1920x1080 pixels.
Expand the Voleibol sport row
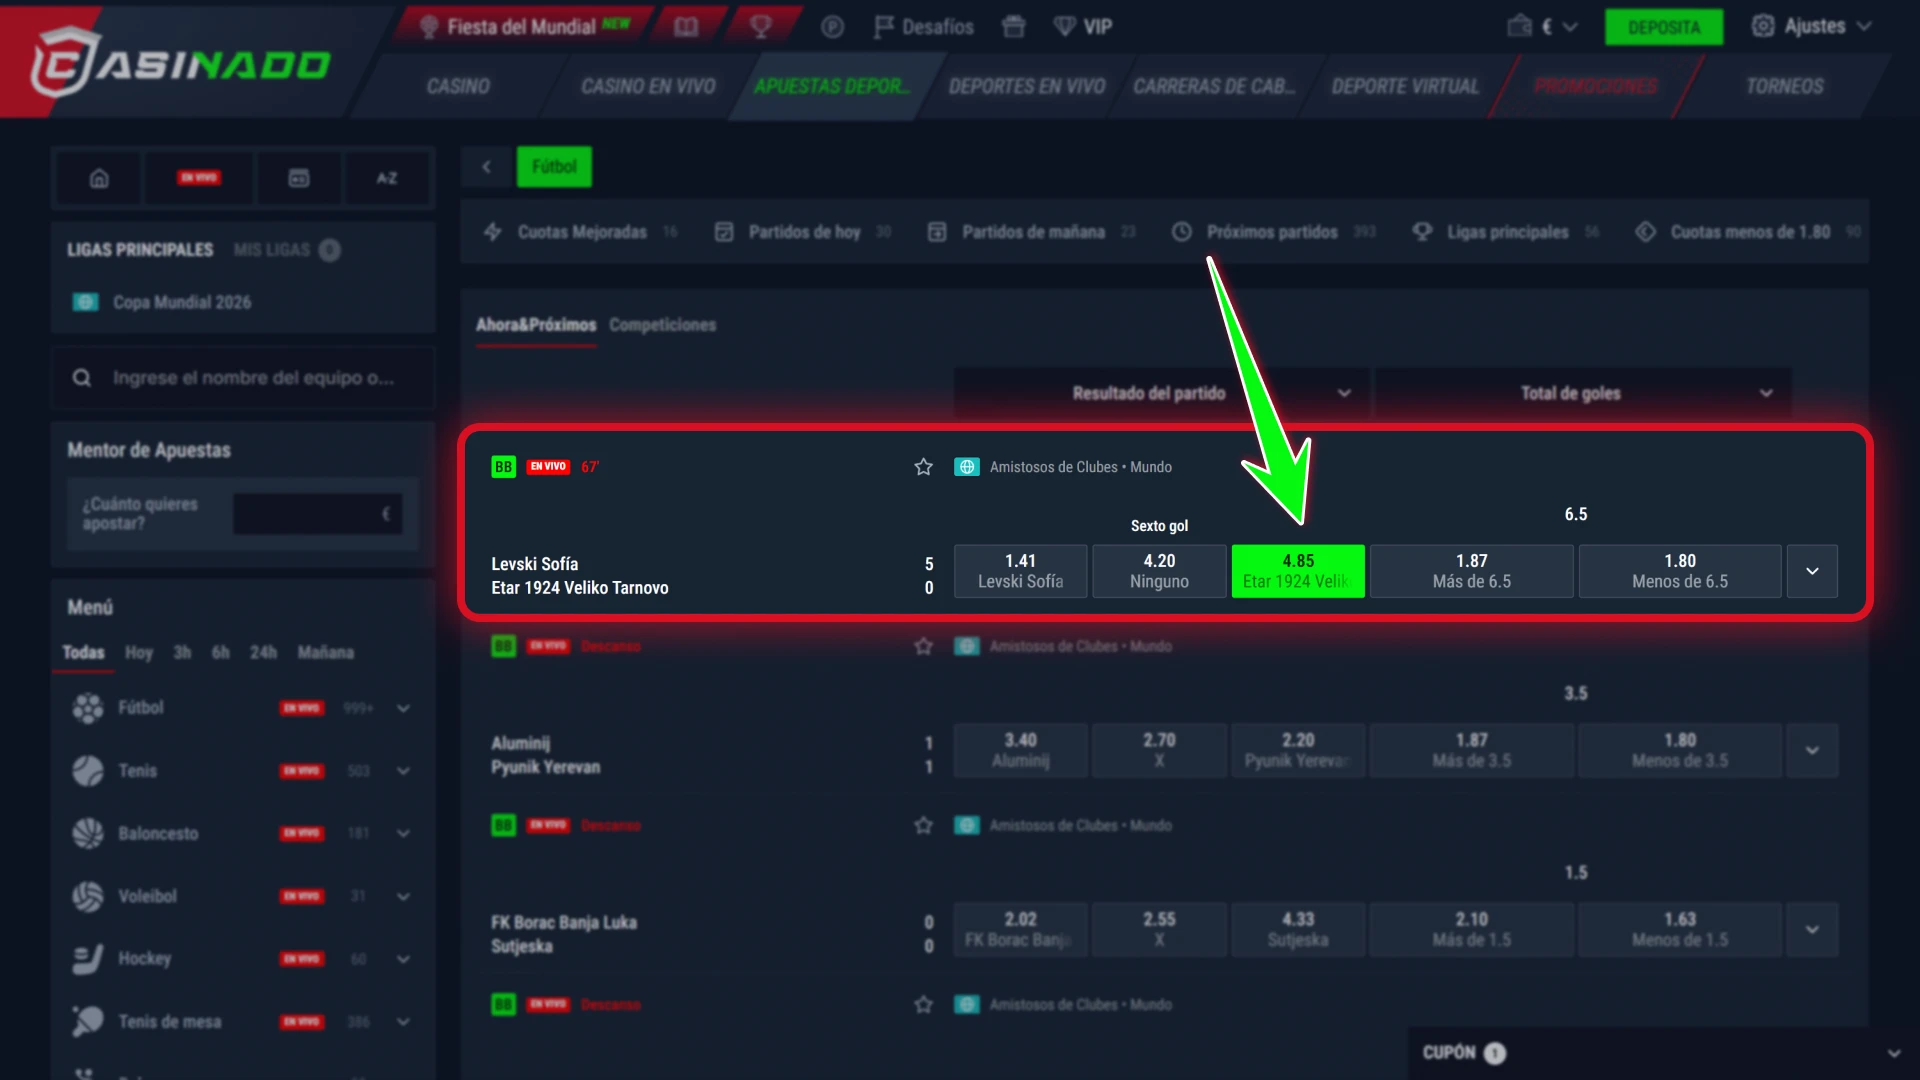pos(404,896)
